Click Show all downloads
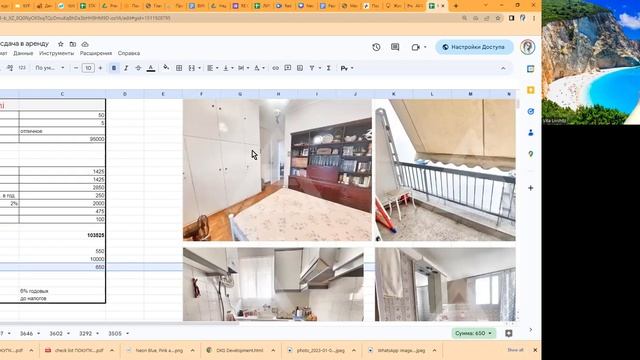640x360 pixels. 515,350
